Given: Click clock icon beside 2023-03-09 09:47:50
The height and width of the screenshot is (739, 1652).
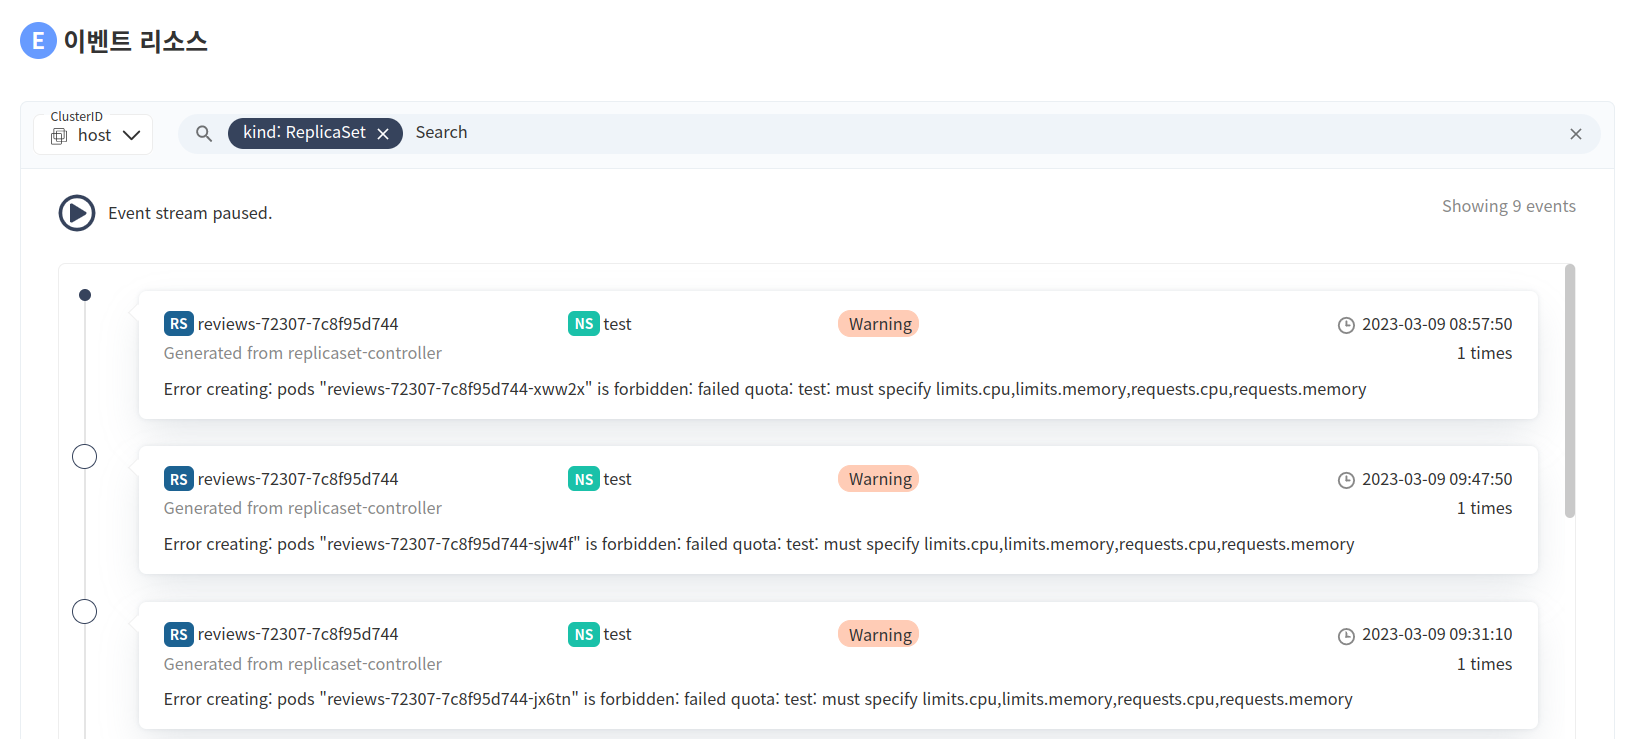Looking at the screenshot, I should coord(1346,480).
